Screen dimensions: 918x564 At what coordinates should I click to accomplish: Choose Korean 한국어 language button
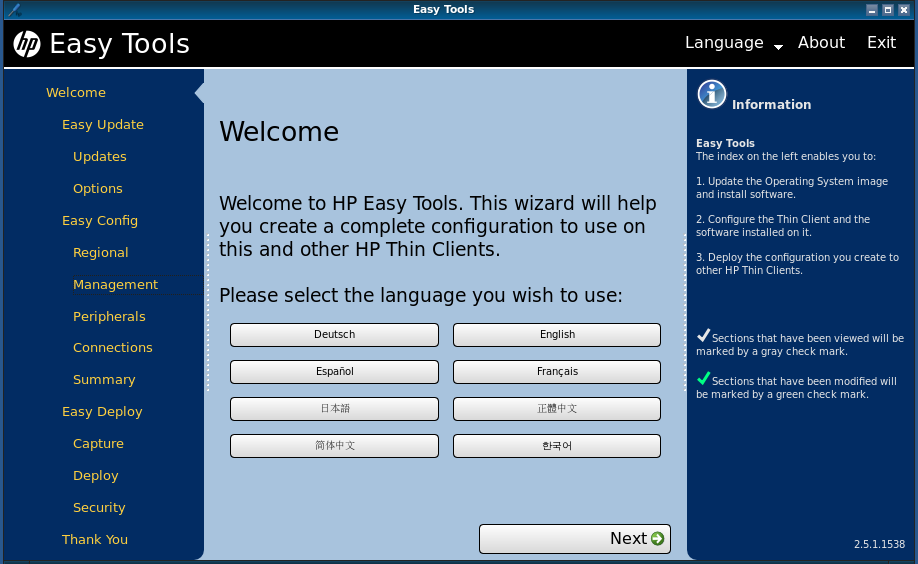(557, 445)
